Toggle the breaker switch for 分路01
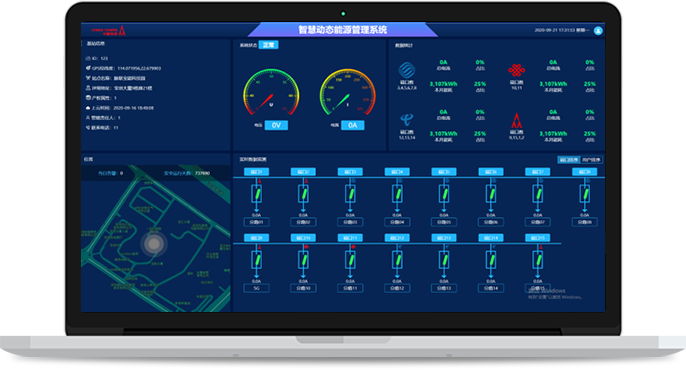This screenshot has width=686, height=370. [257, 194]
